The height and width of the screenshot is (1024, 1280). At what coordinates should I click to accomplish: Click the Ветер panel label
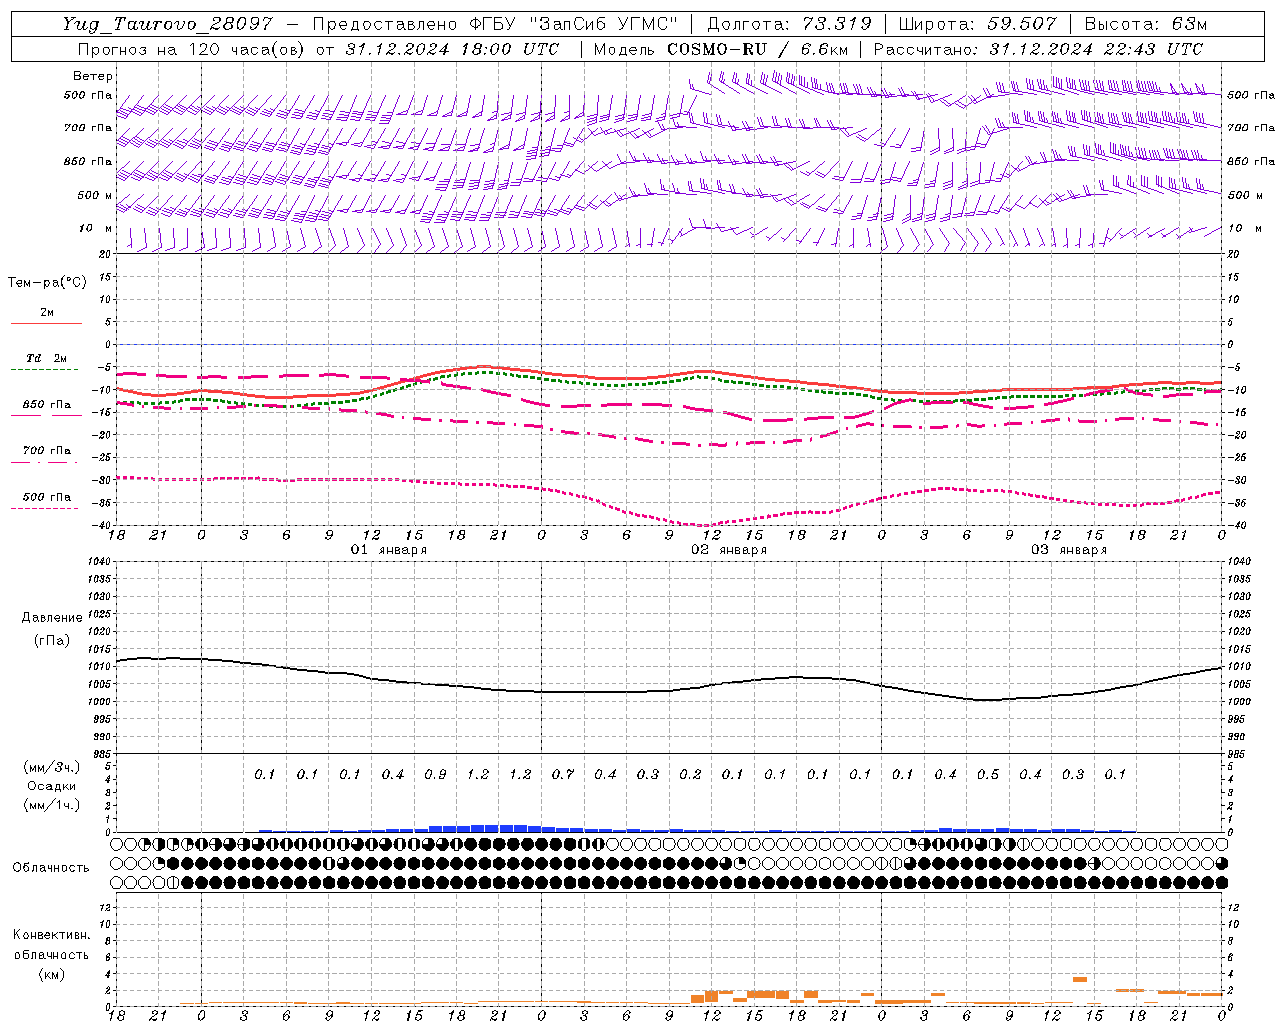93,76
